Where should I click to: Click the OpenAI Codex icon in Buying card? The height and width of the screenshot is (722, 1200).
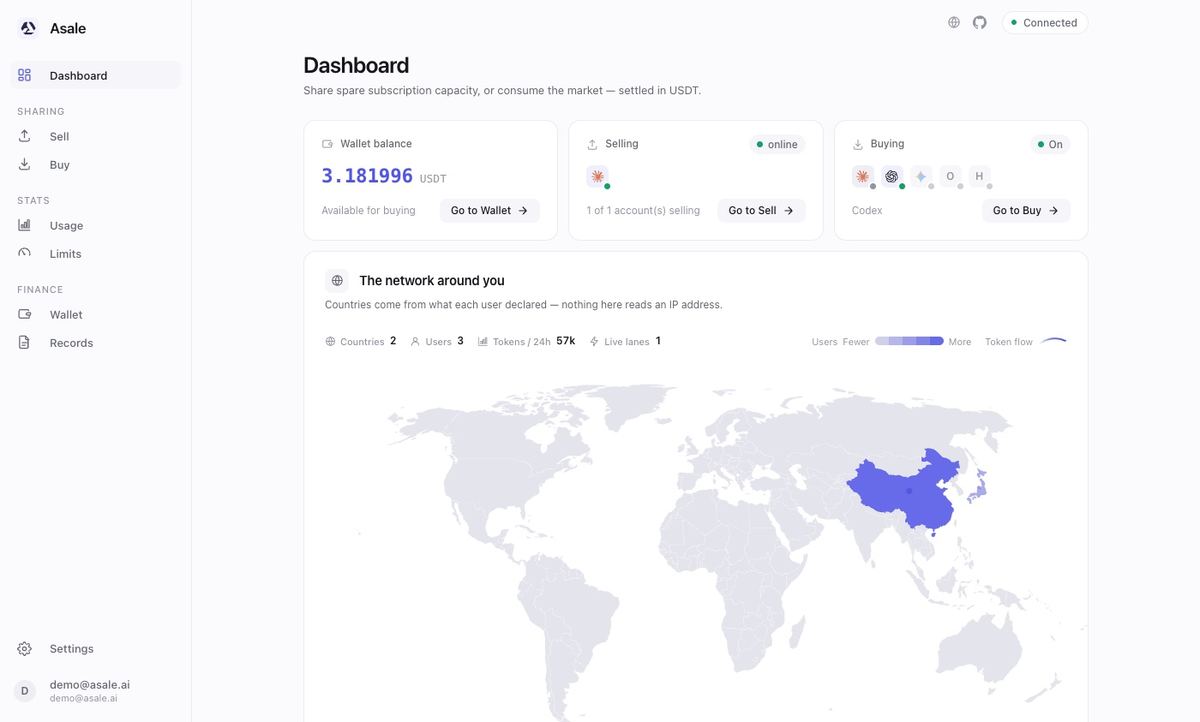tap(892, 176)
